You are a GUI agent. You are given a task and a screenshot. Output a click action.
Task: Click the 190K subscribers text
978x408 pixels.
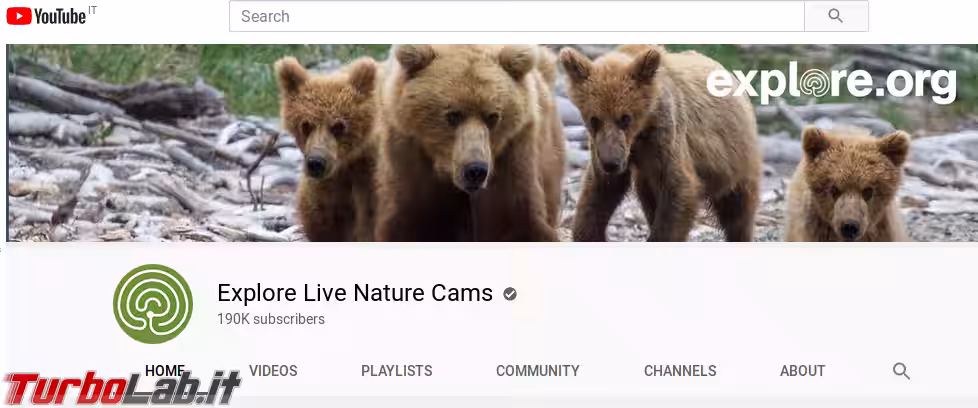pyautogui.click(x=270, y=319)
